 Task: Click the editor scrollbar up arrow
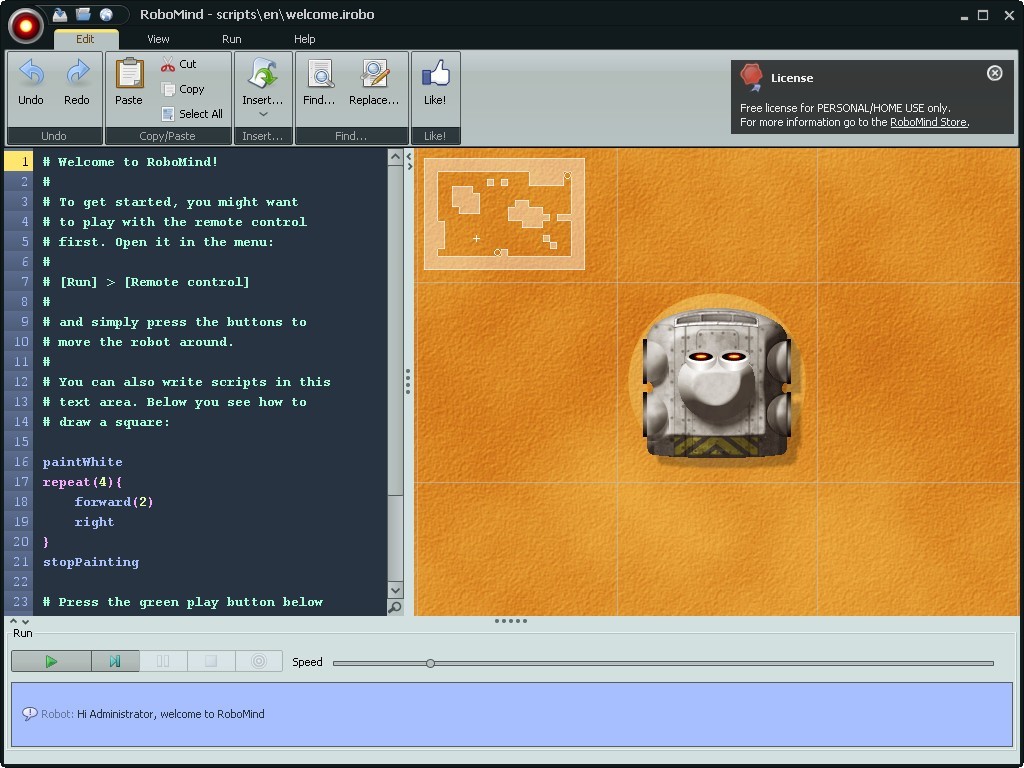pos(395,157)
